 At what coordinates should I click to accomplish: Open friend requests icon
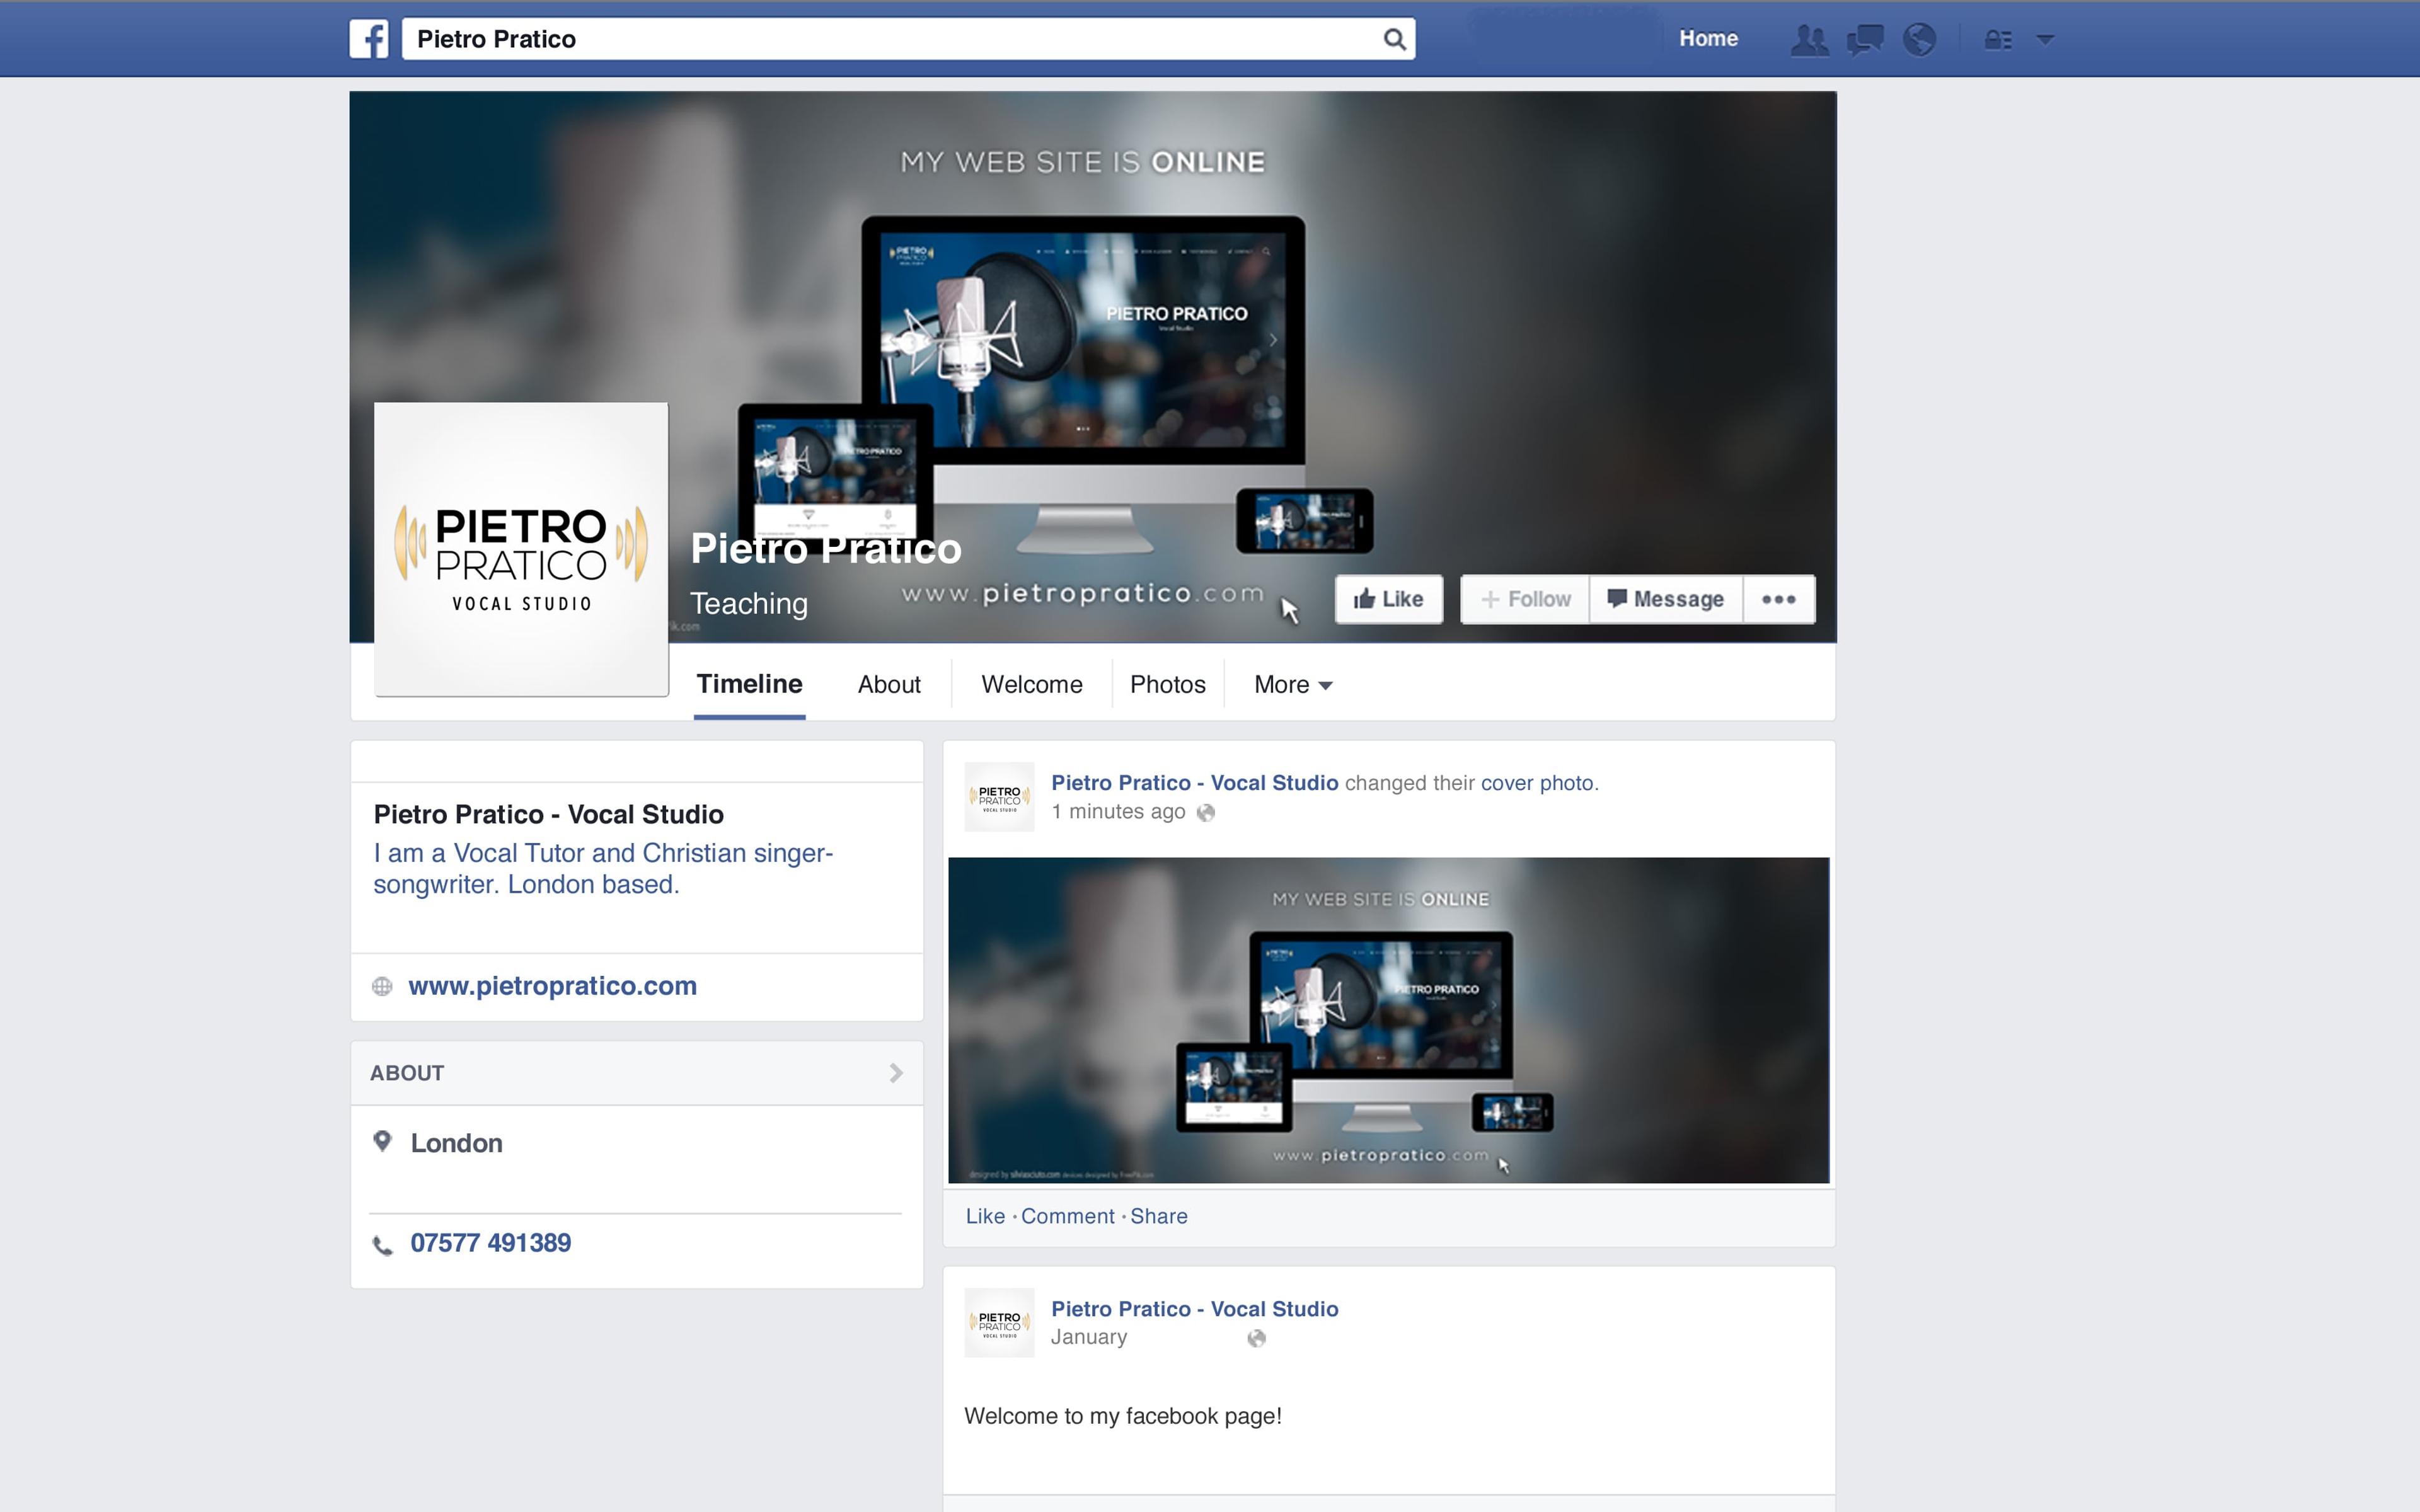coord(1809,40)
